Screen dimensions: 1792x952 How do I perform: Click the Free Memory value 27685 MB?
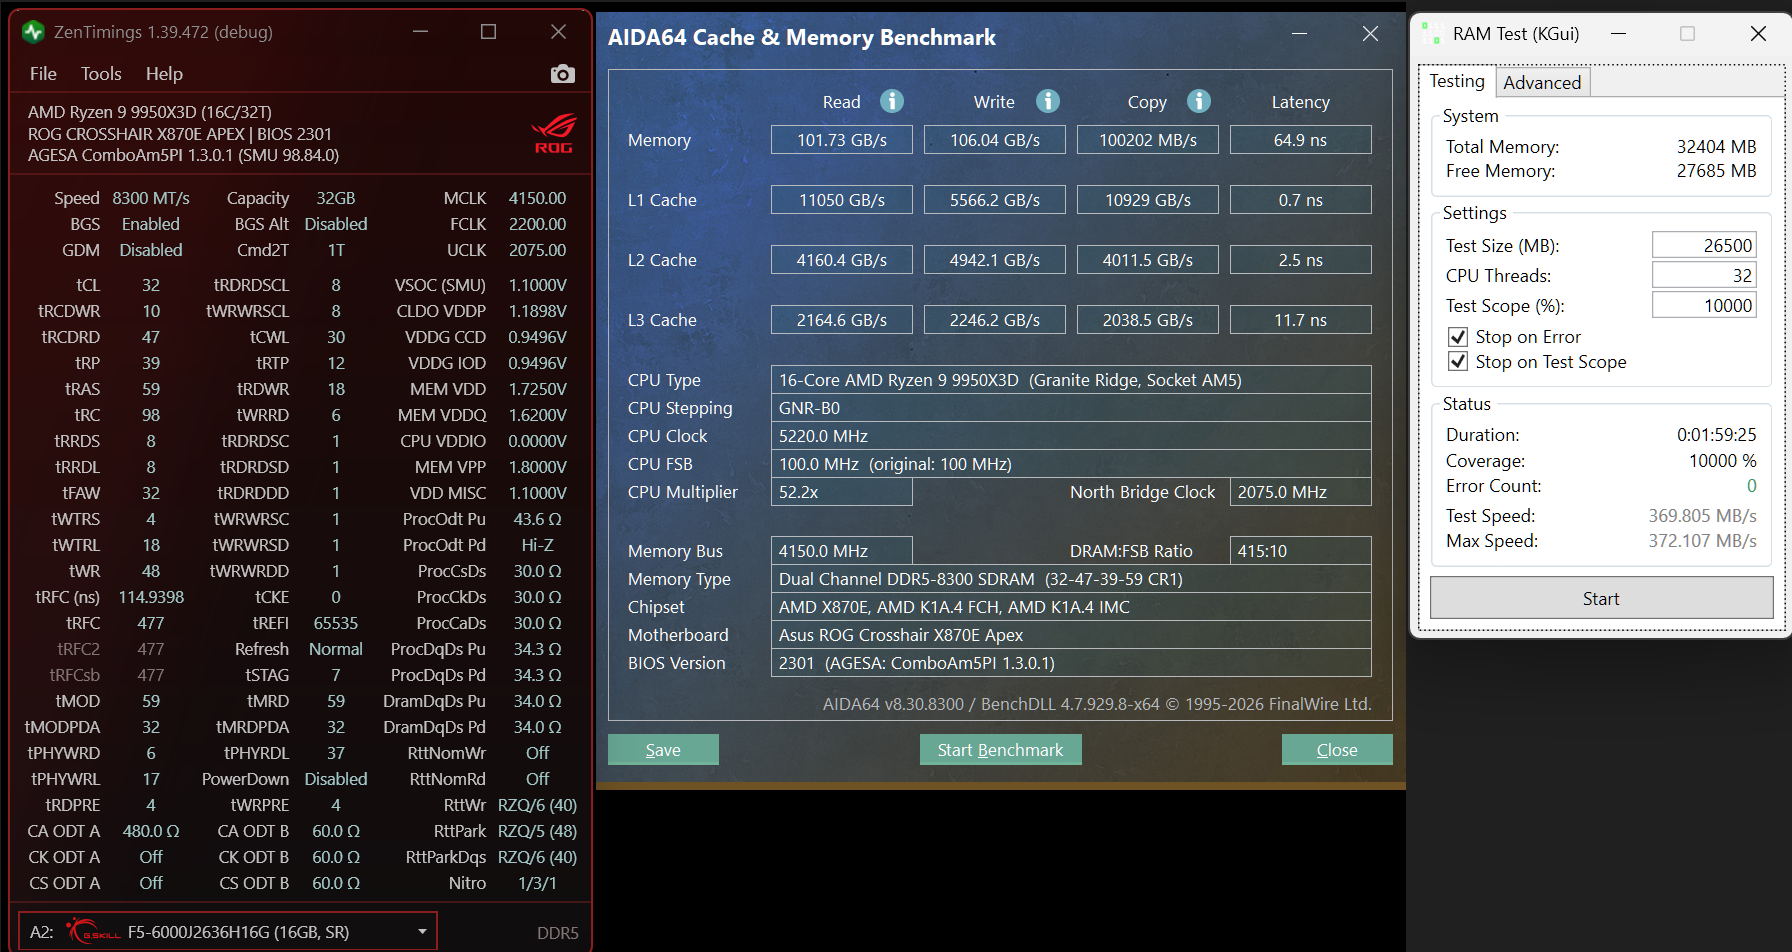pos(1716,171)
